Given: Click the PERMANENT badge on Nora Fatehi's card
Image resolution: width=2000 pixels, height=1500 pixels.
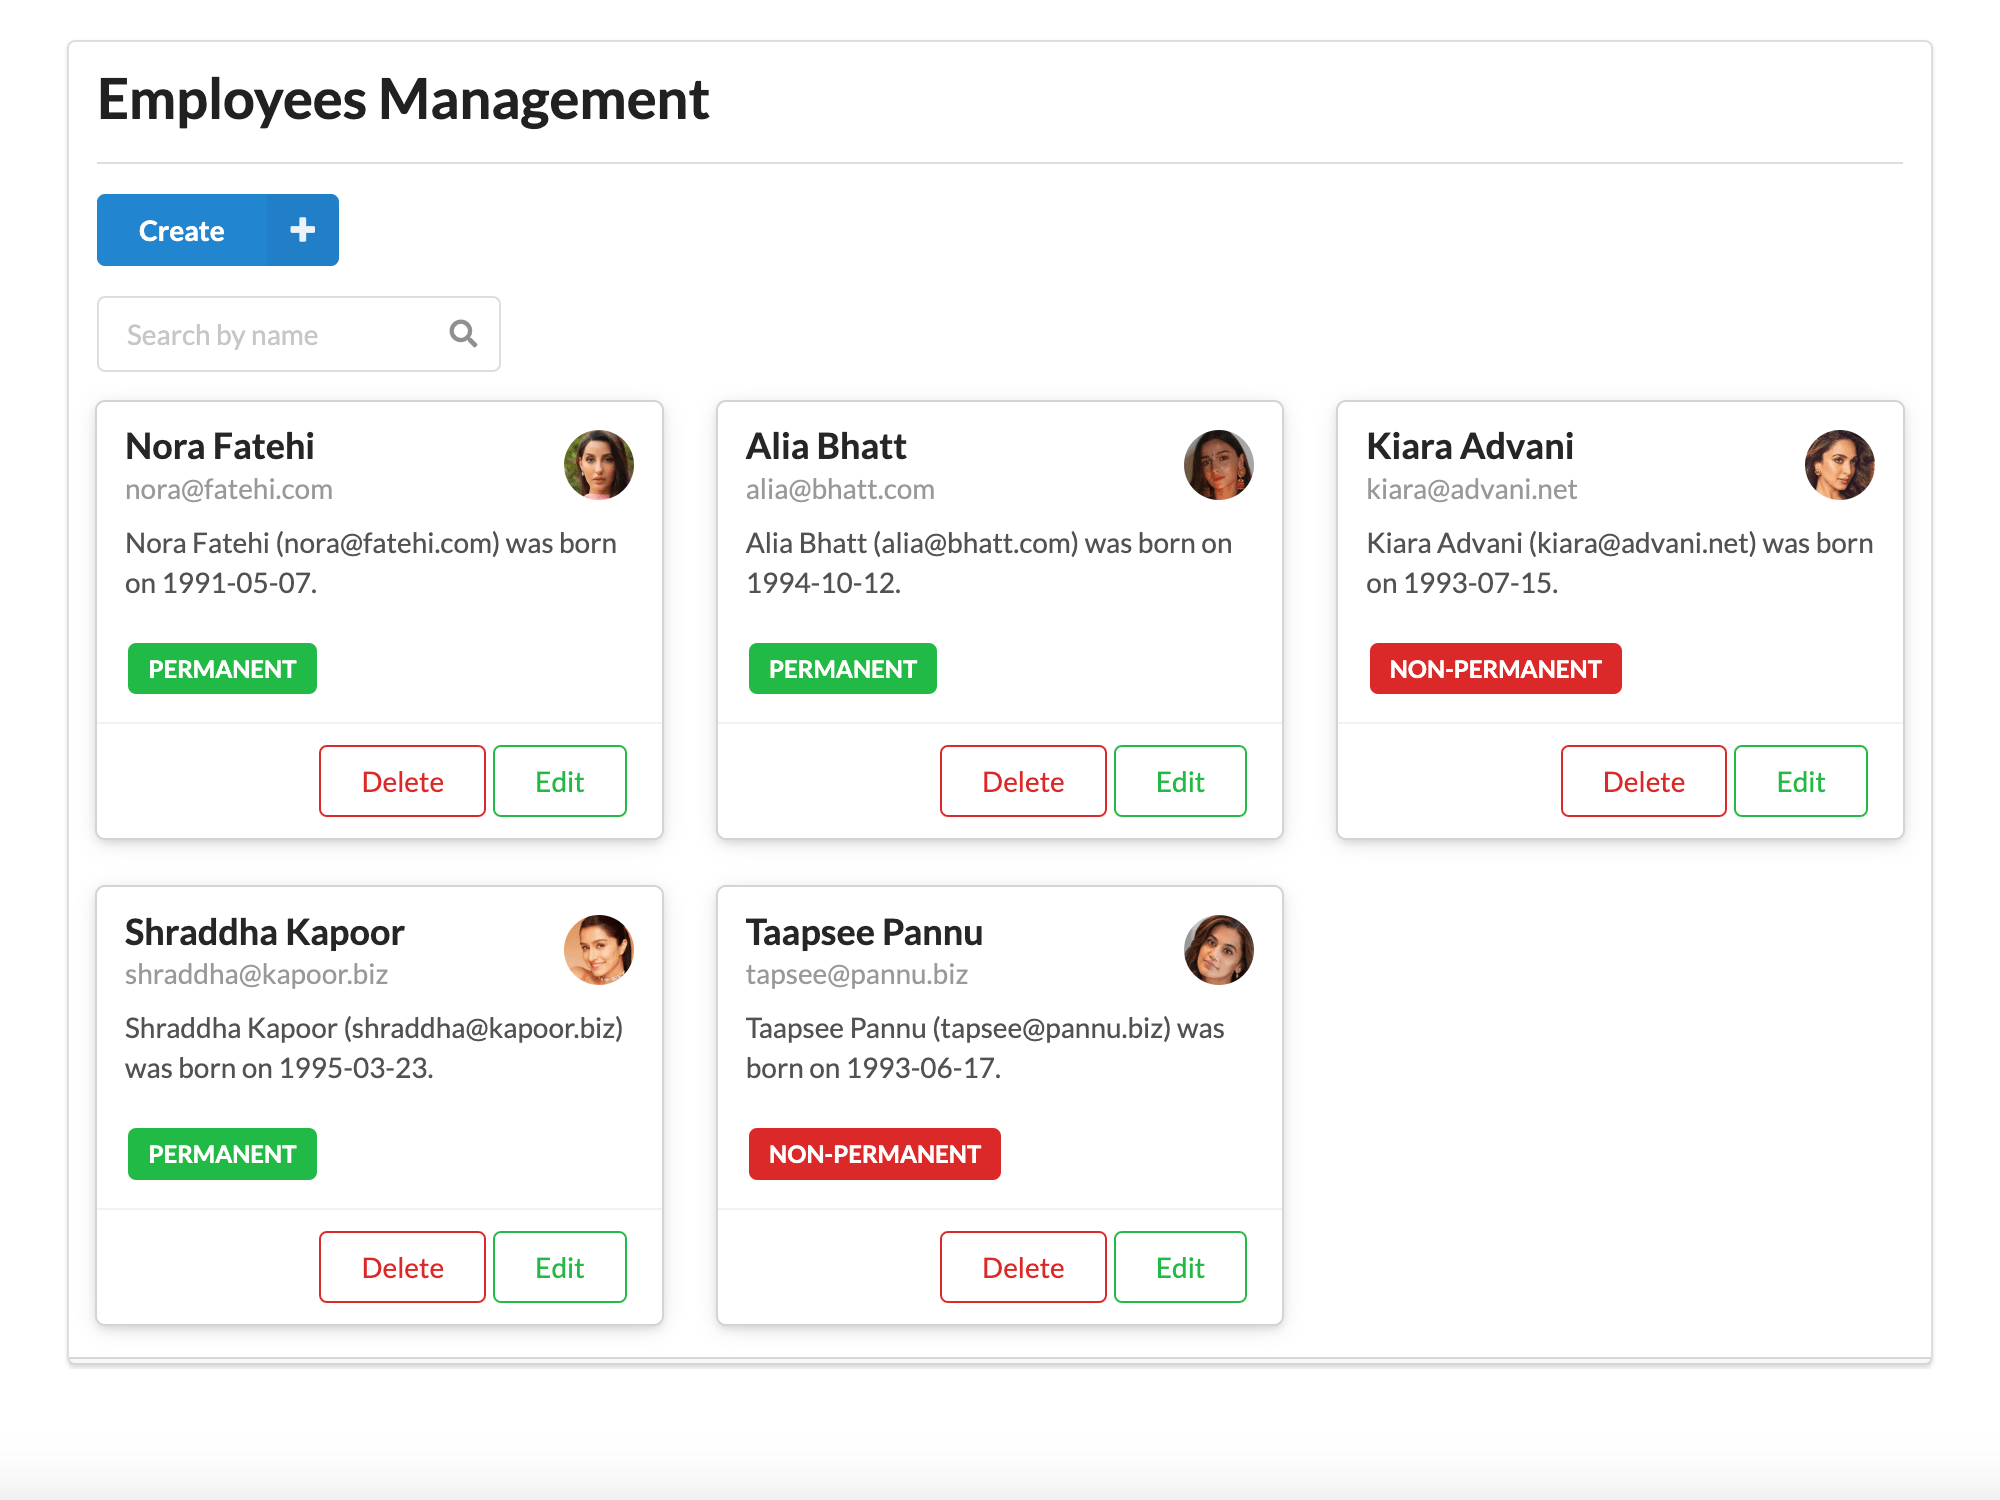Looking at the screenshot, I should tap(222, 668).
